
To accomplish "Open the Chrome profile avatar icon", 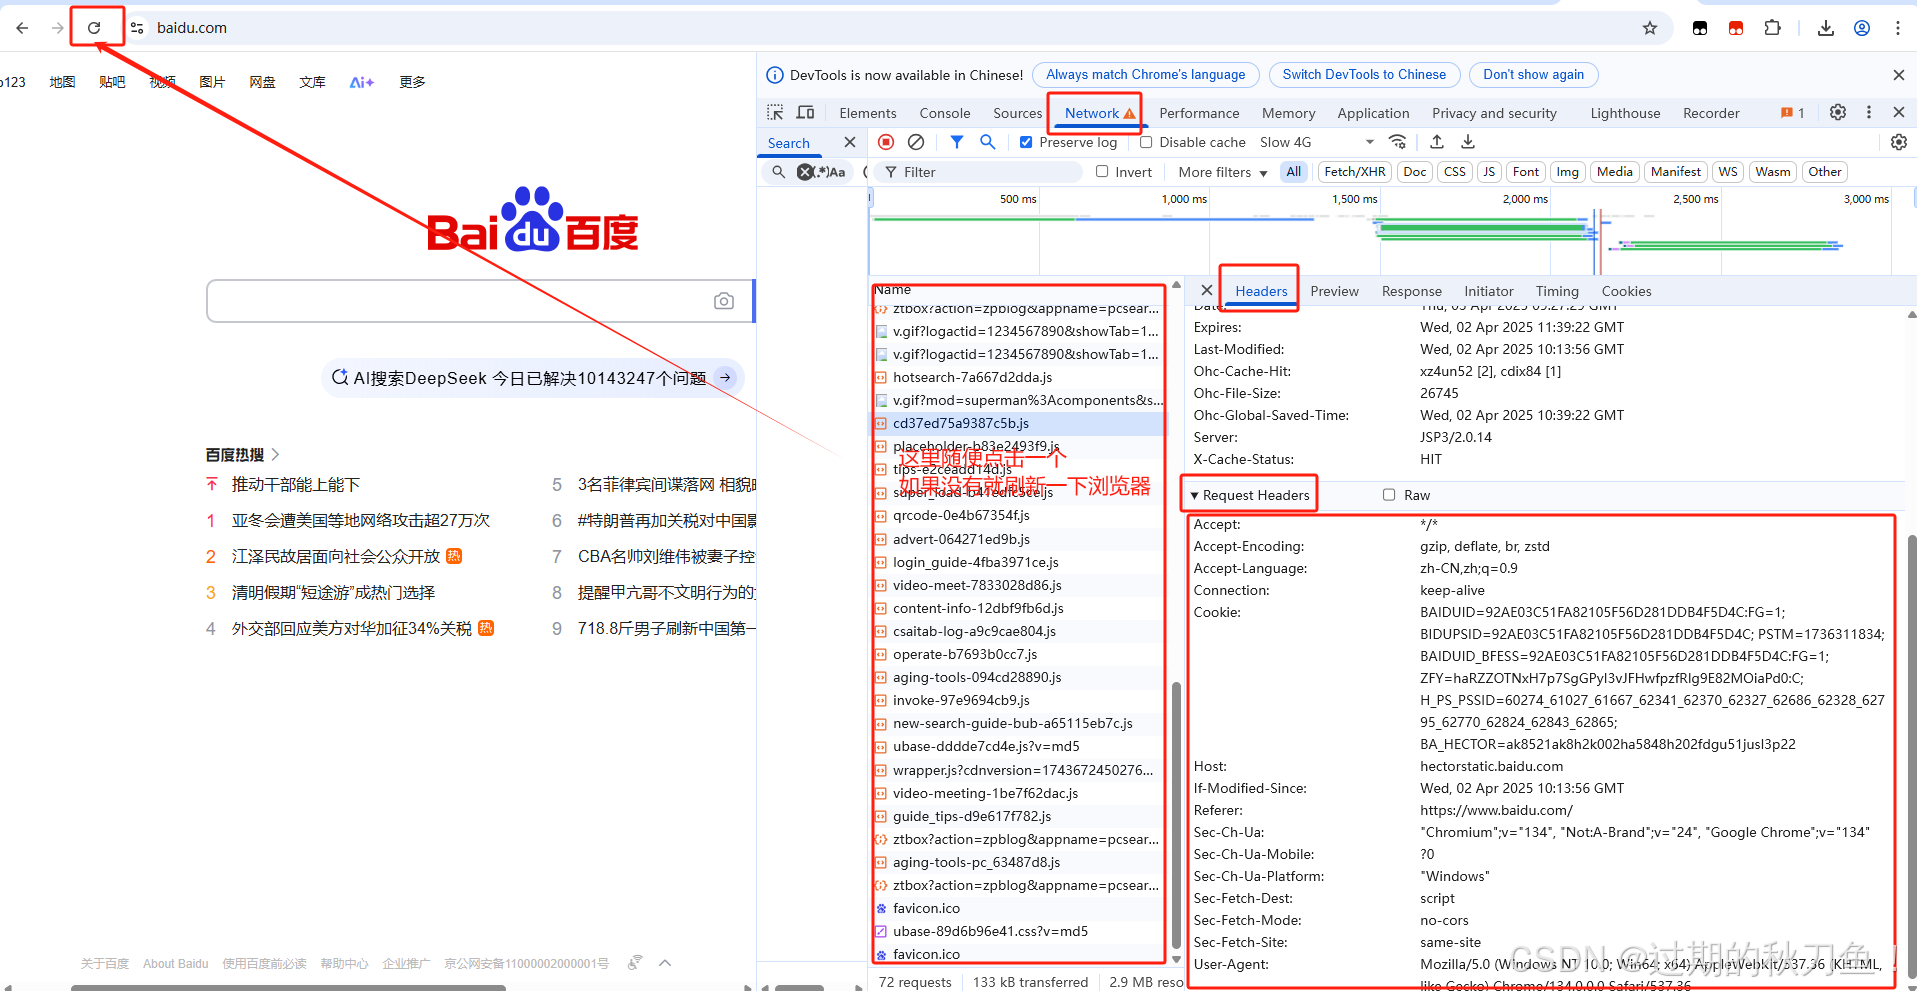I will 1862,28.
